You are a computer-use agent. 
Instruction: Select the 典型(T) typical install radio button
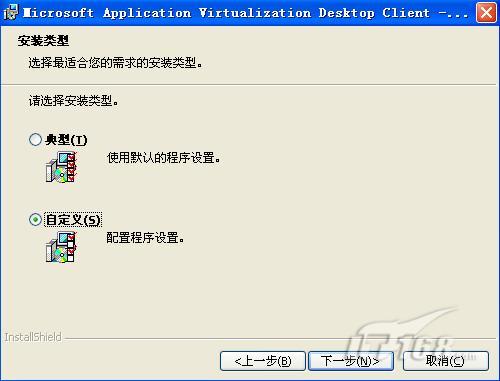35,140
